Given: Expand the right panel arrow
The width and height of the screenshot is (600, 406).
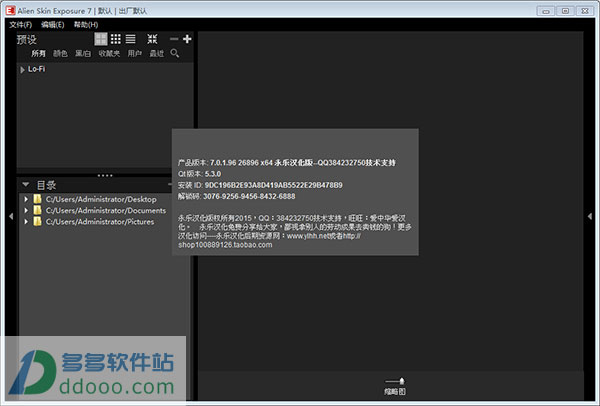Looking at the screenshot, I should coord(590,217).
